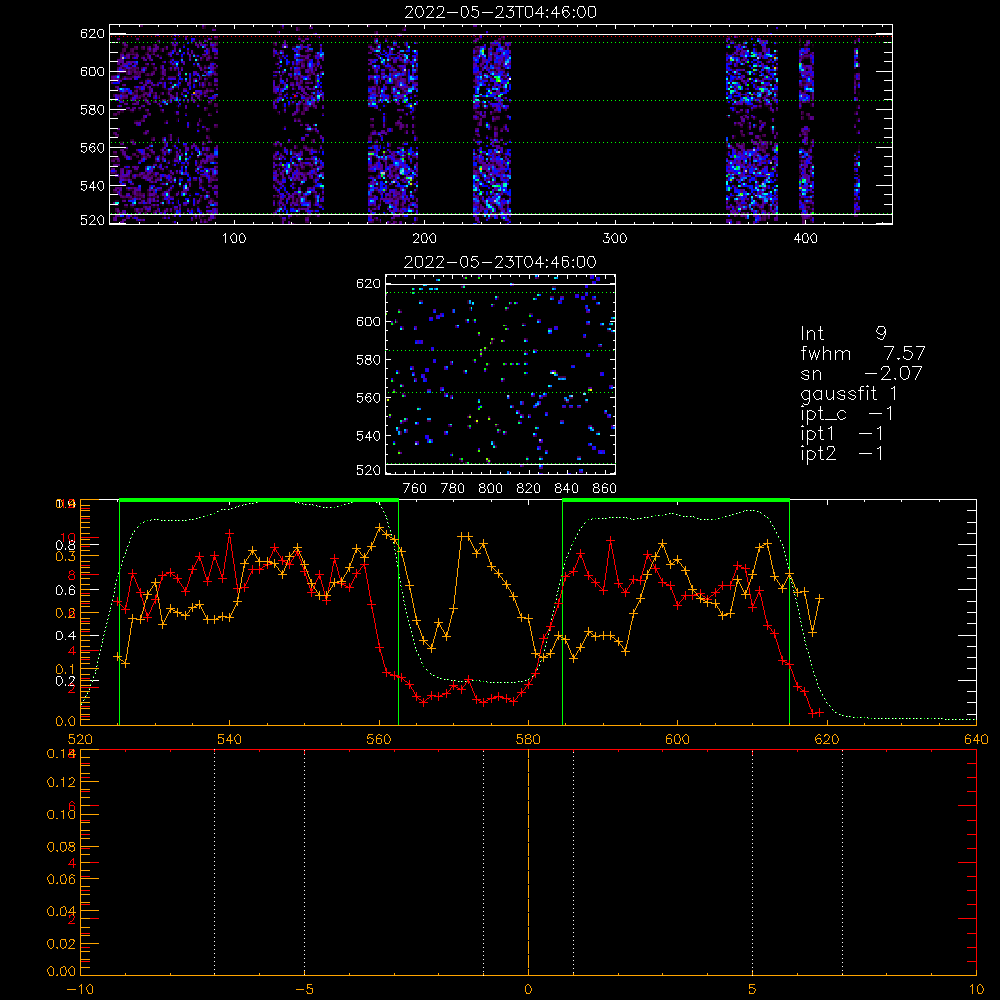The height and width of the screenshot is (1000, 1000).
Task: Click the orange vertical line at zero in bottom plot
Action: [528, 861]
